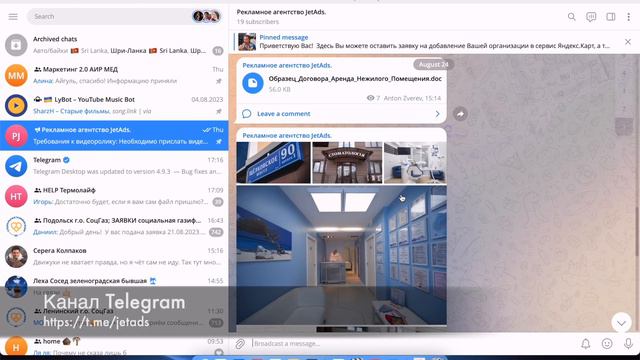640x360 pixels.
Task: Open the channel name above the photo album
Action: pyautogui.click(x=287, y=136)
